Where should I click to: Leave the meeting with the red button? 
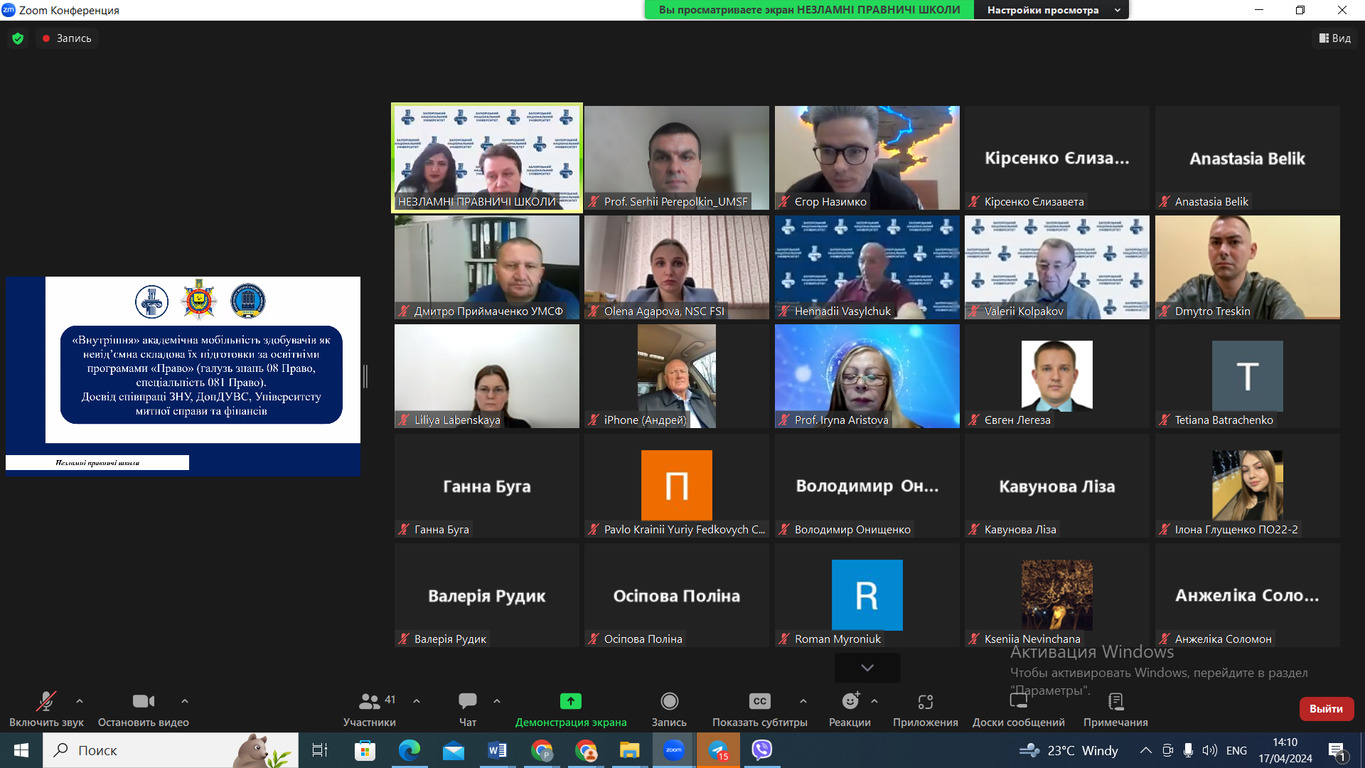[x=1326, y=708]
